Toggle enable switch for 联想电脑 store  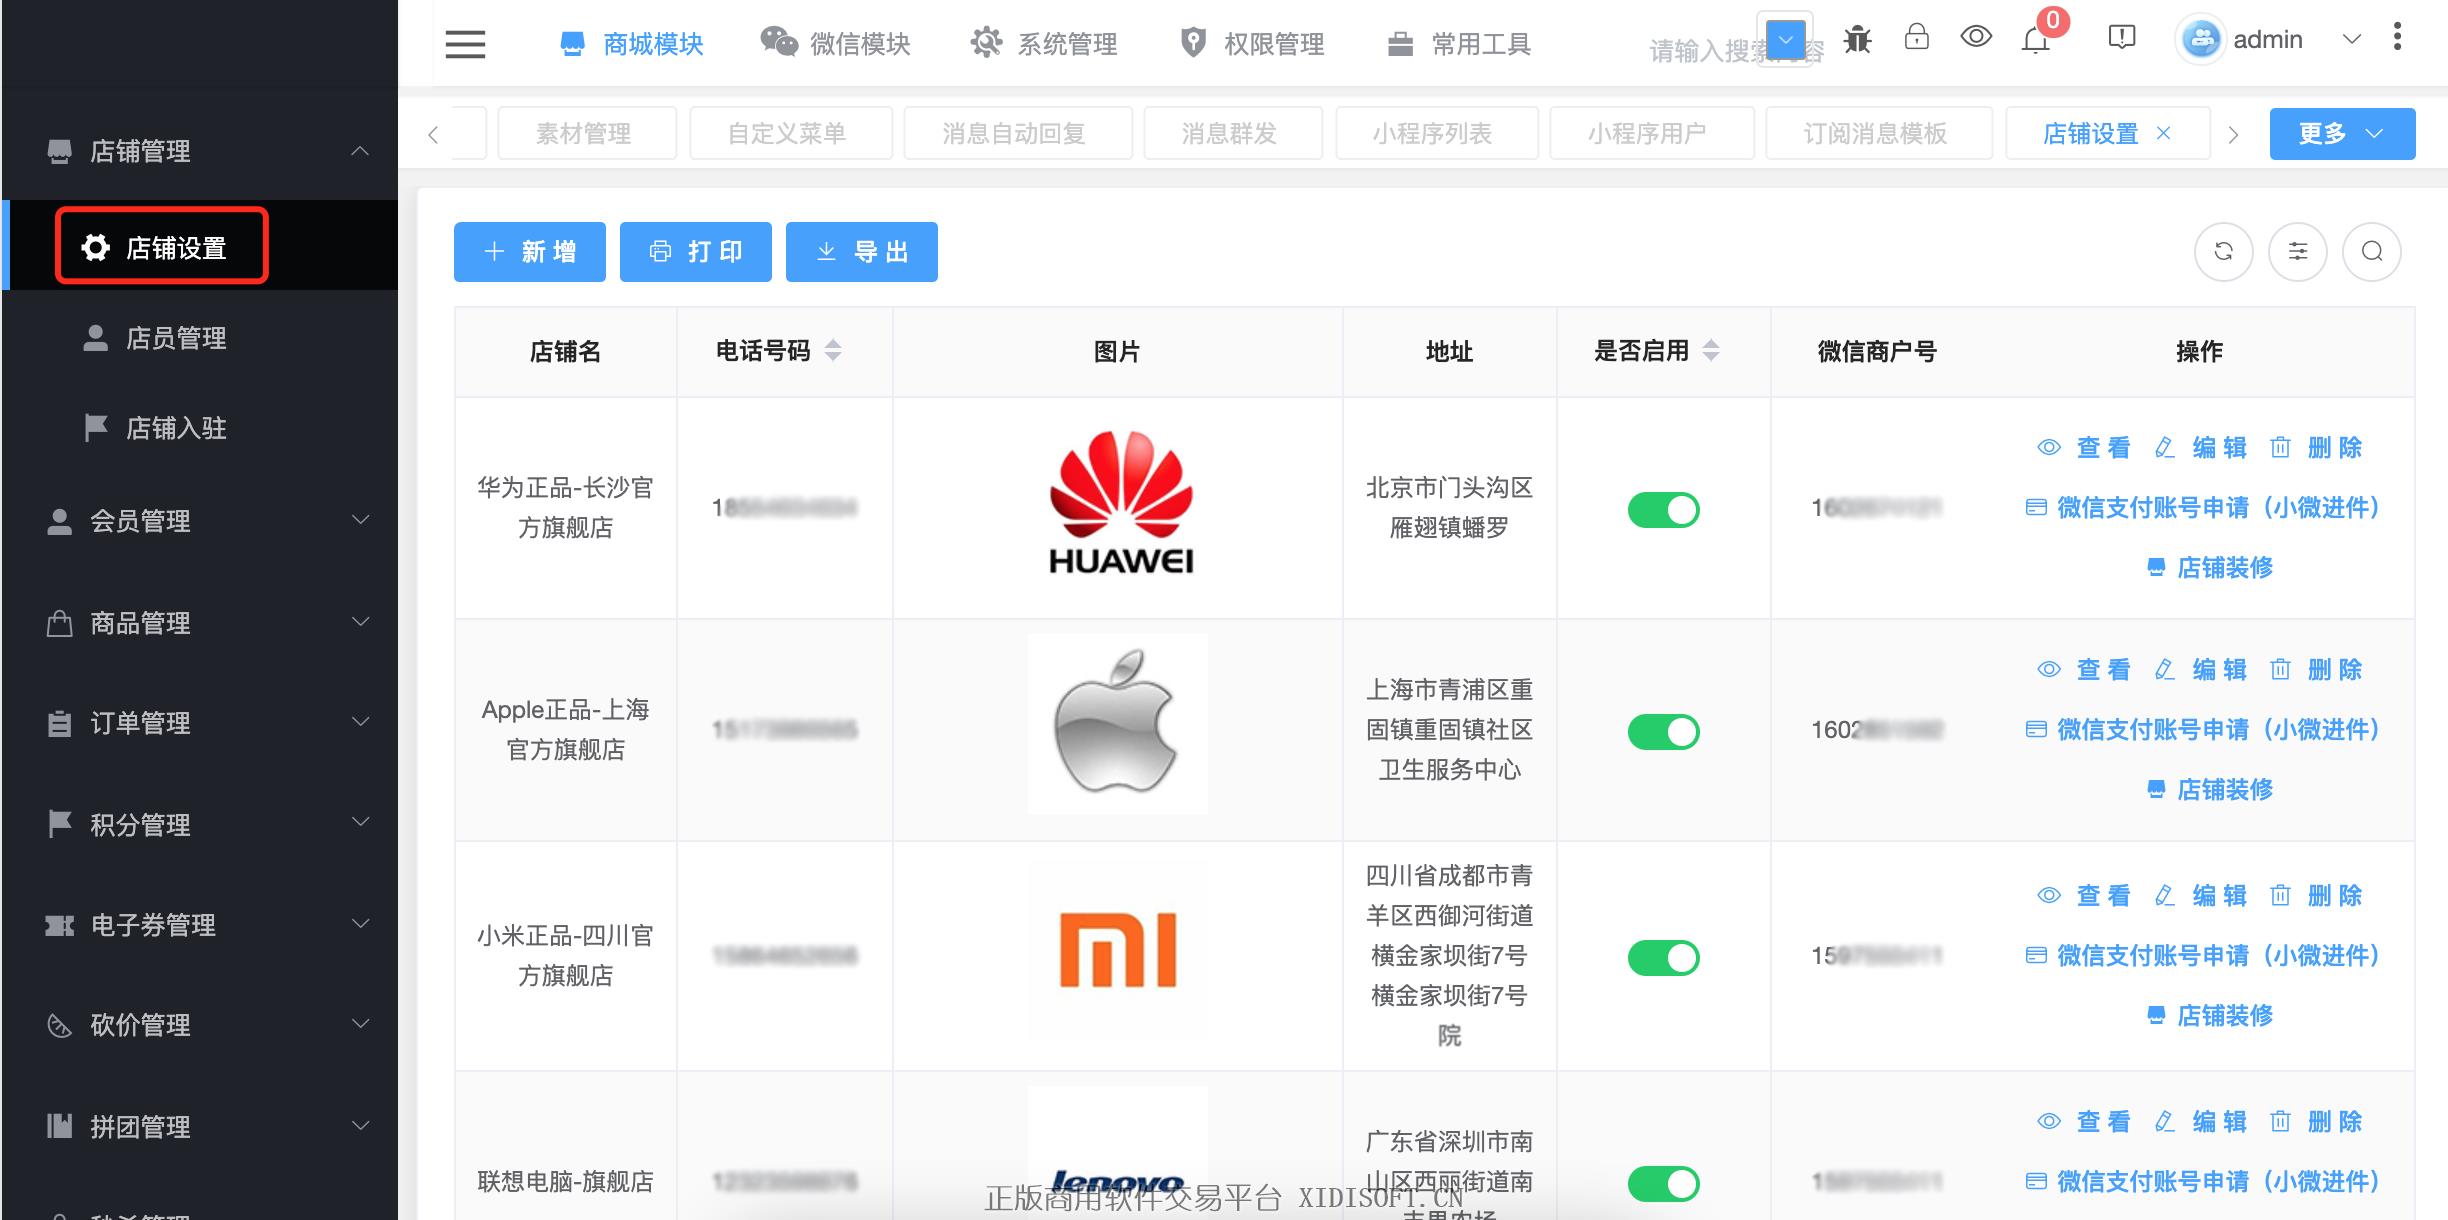1663,1183
